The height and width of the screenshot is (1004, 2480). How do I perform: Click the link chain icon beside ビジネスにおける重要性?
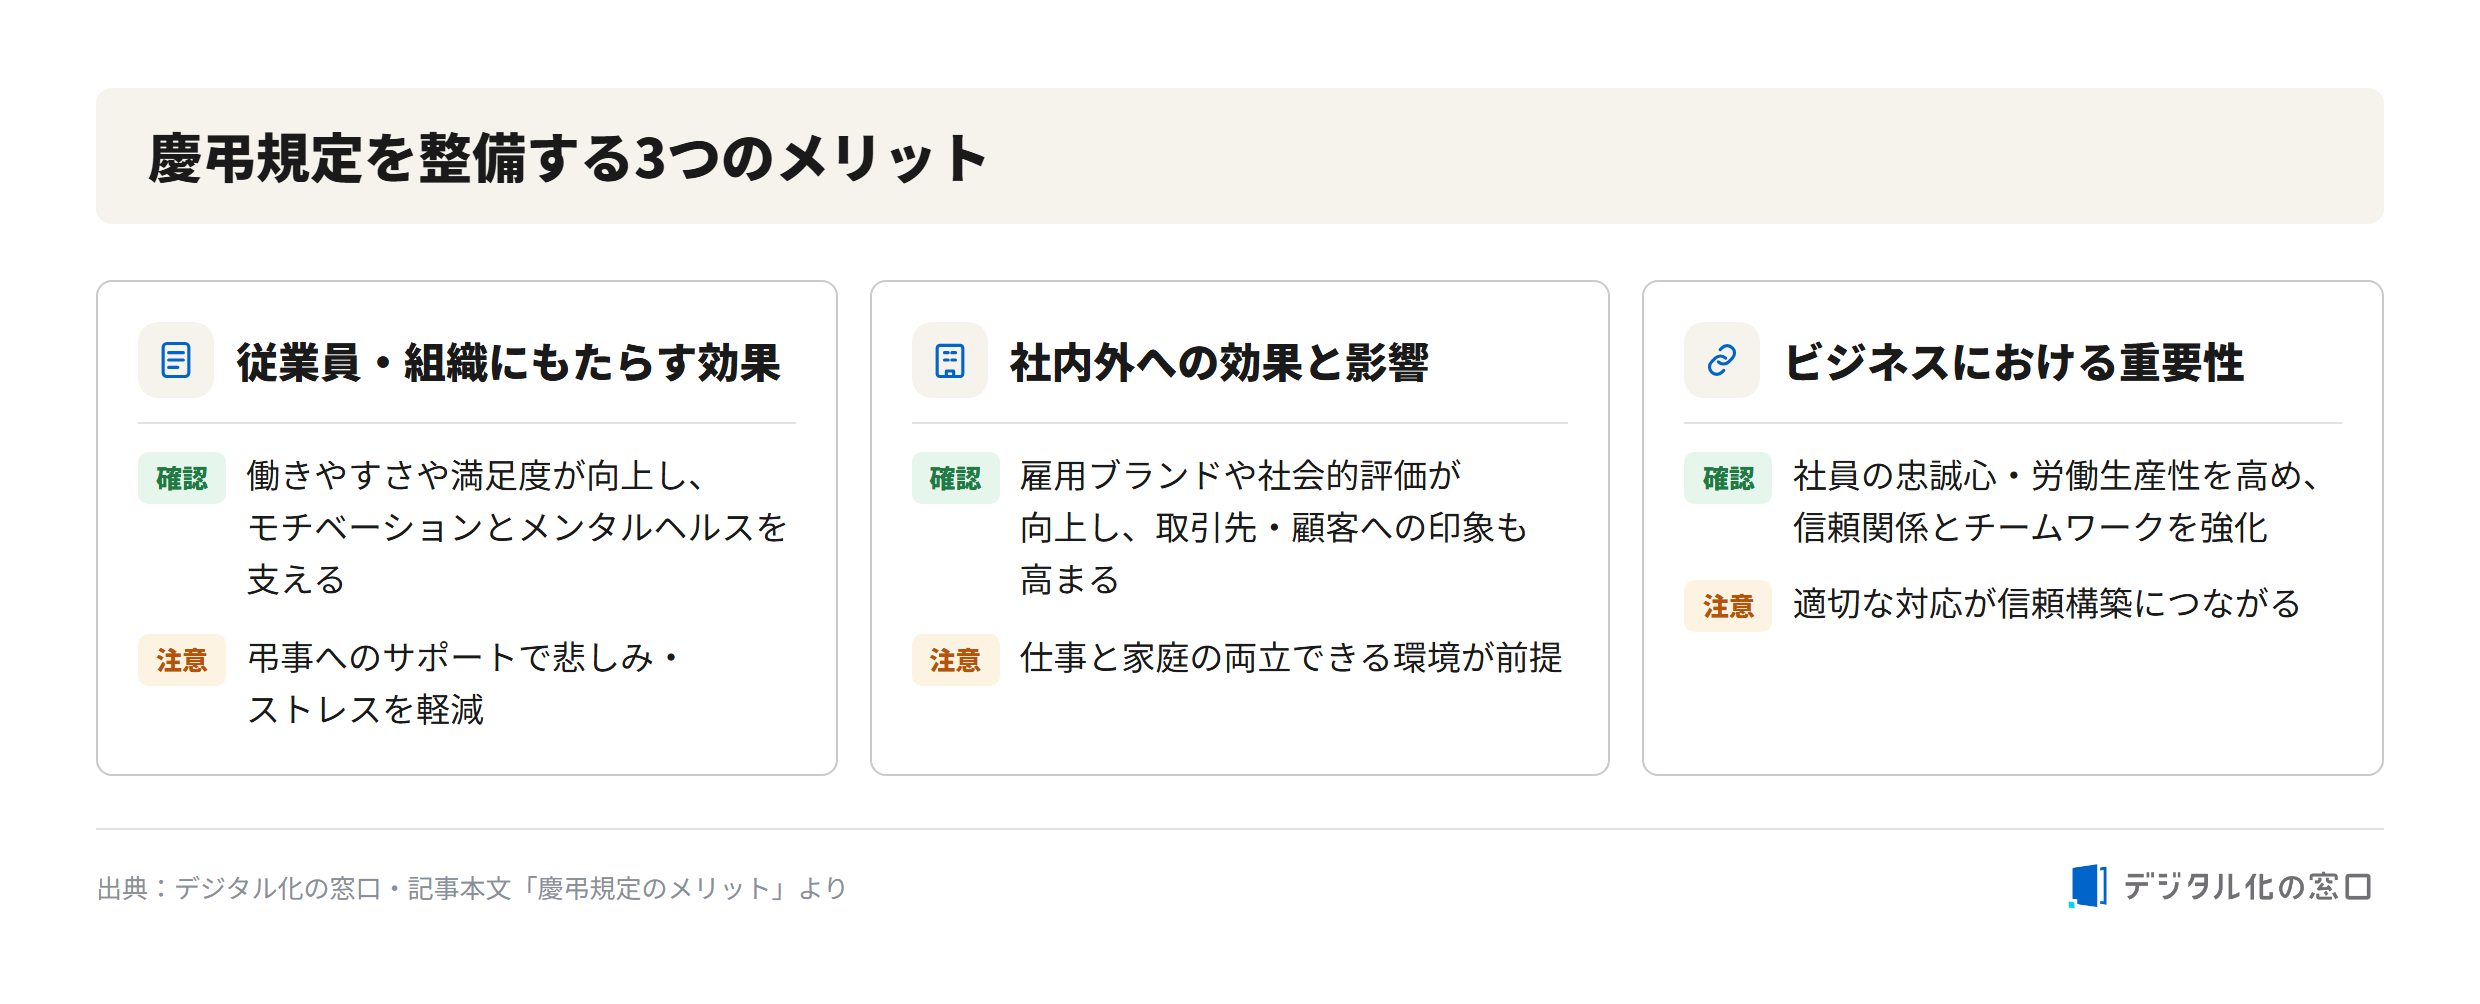[x=1721, y=360]
